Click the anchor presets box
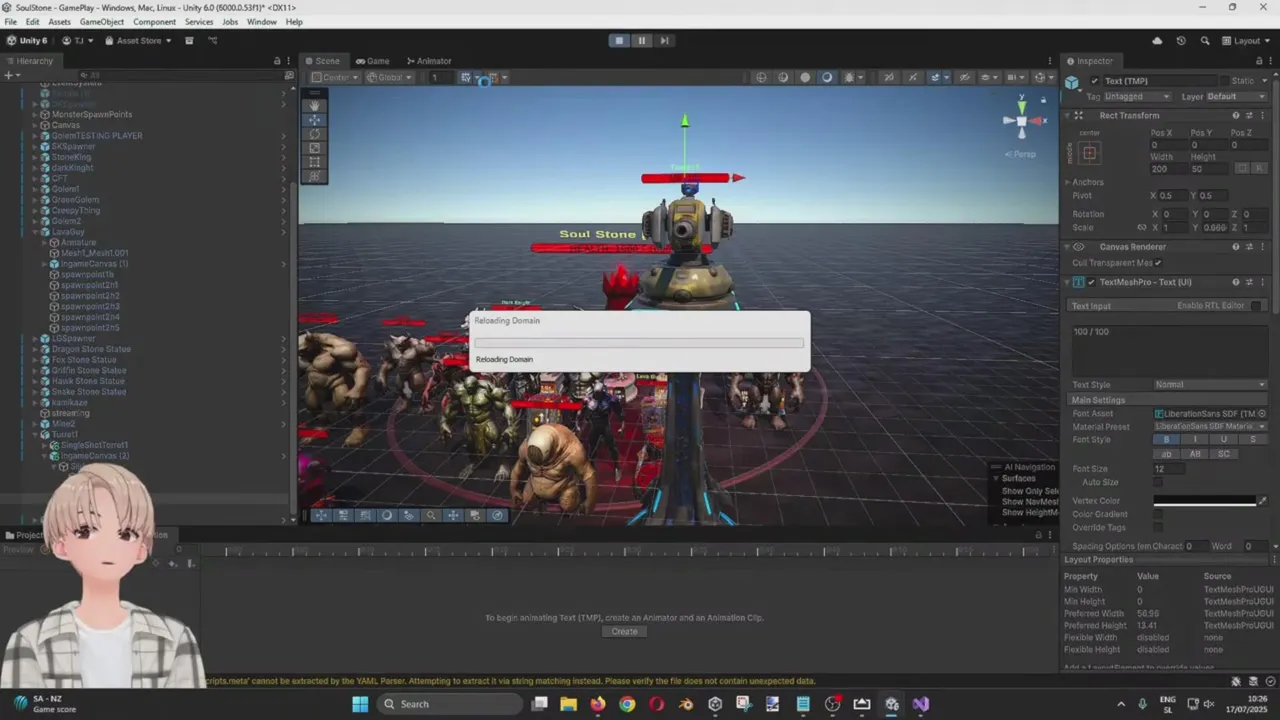The image size is (1280, 720). [x=1089, y=153]
